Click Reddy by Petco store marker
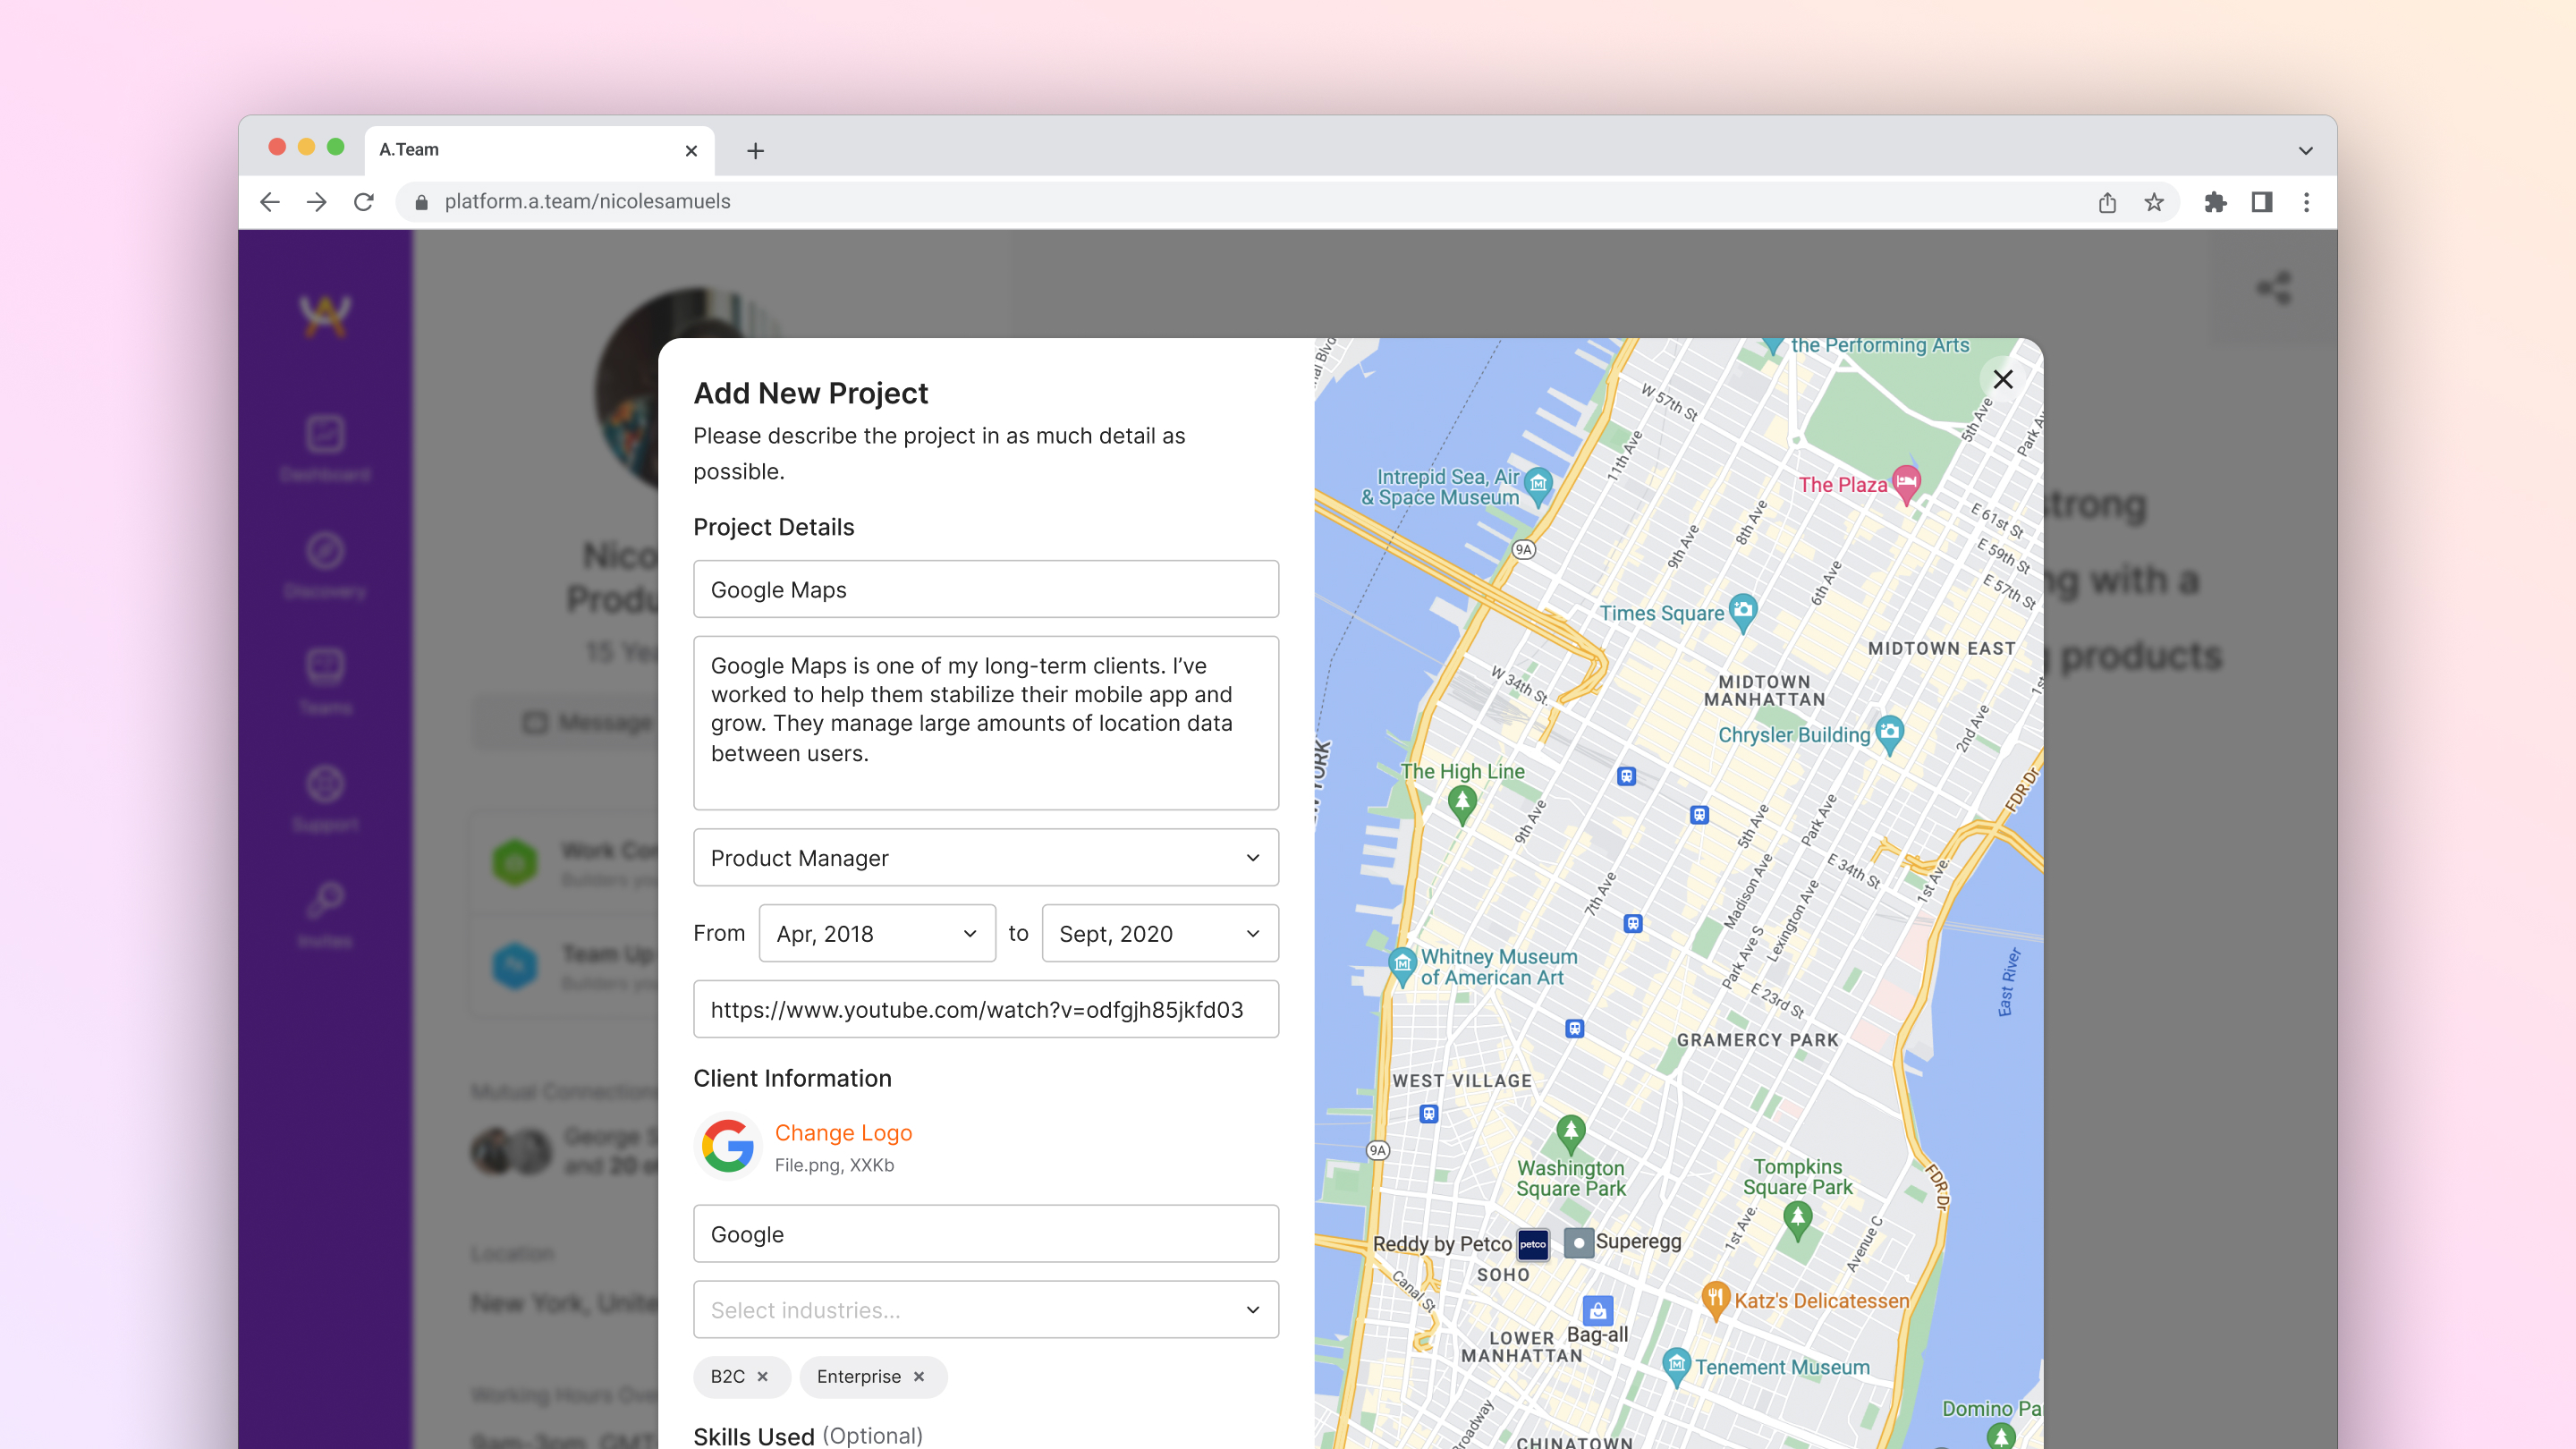Screen dimensions: 2576x1449 click(1533, 1244)
